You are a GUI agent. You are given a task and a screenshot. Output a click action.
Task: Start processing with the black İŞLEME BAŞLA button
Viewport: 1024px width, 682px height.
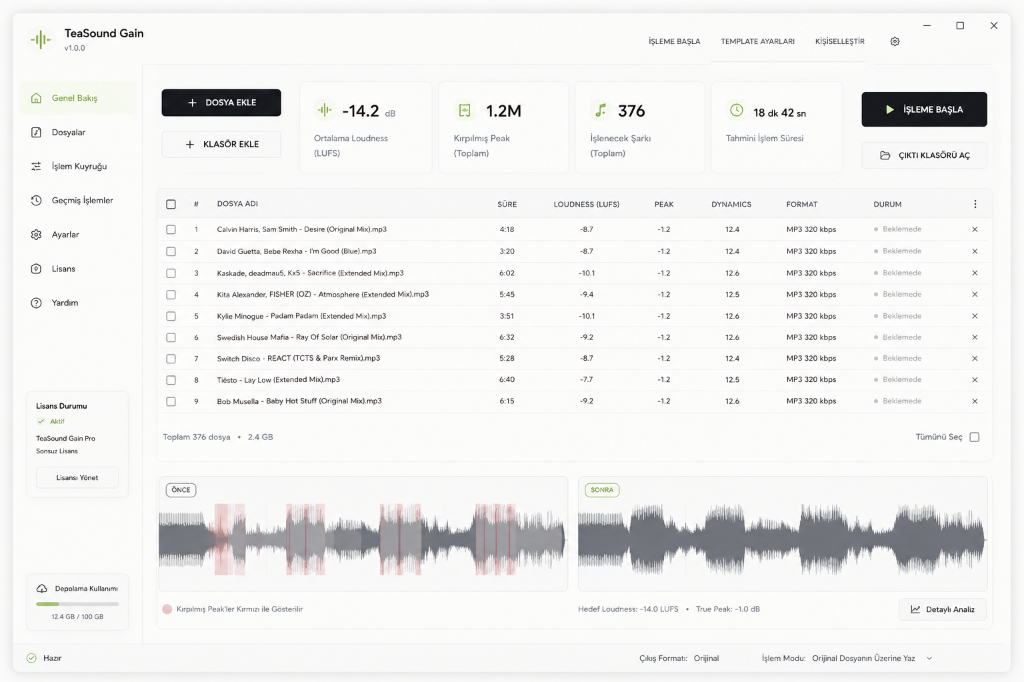924,109
